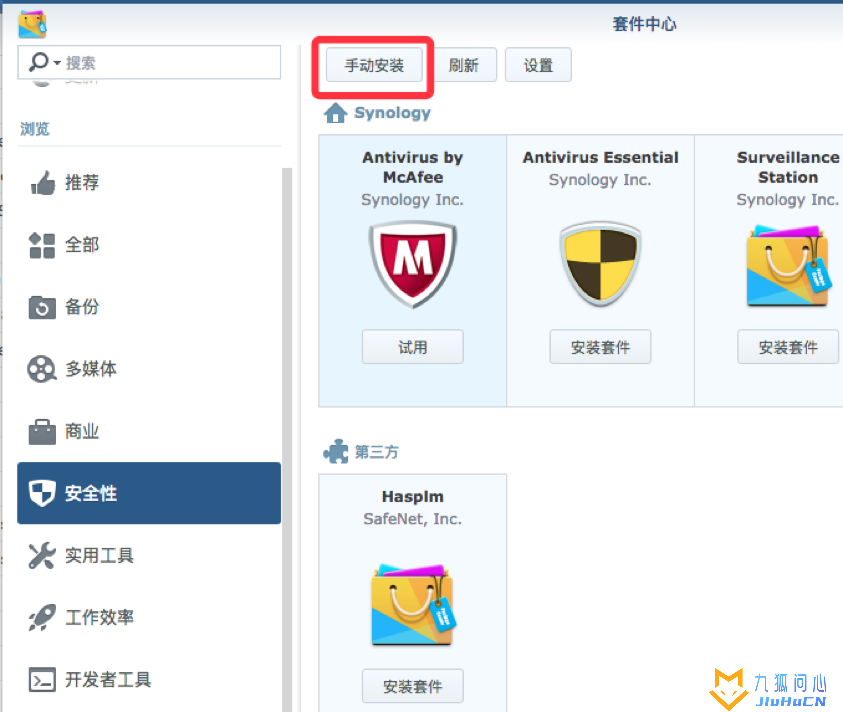
Task: Click the Synology home icon
Action: click(x=335, y=113)
